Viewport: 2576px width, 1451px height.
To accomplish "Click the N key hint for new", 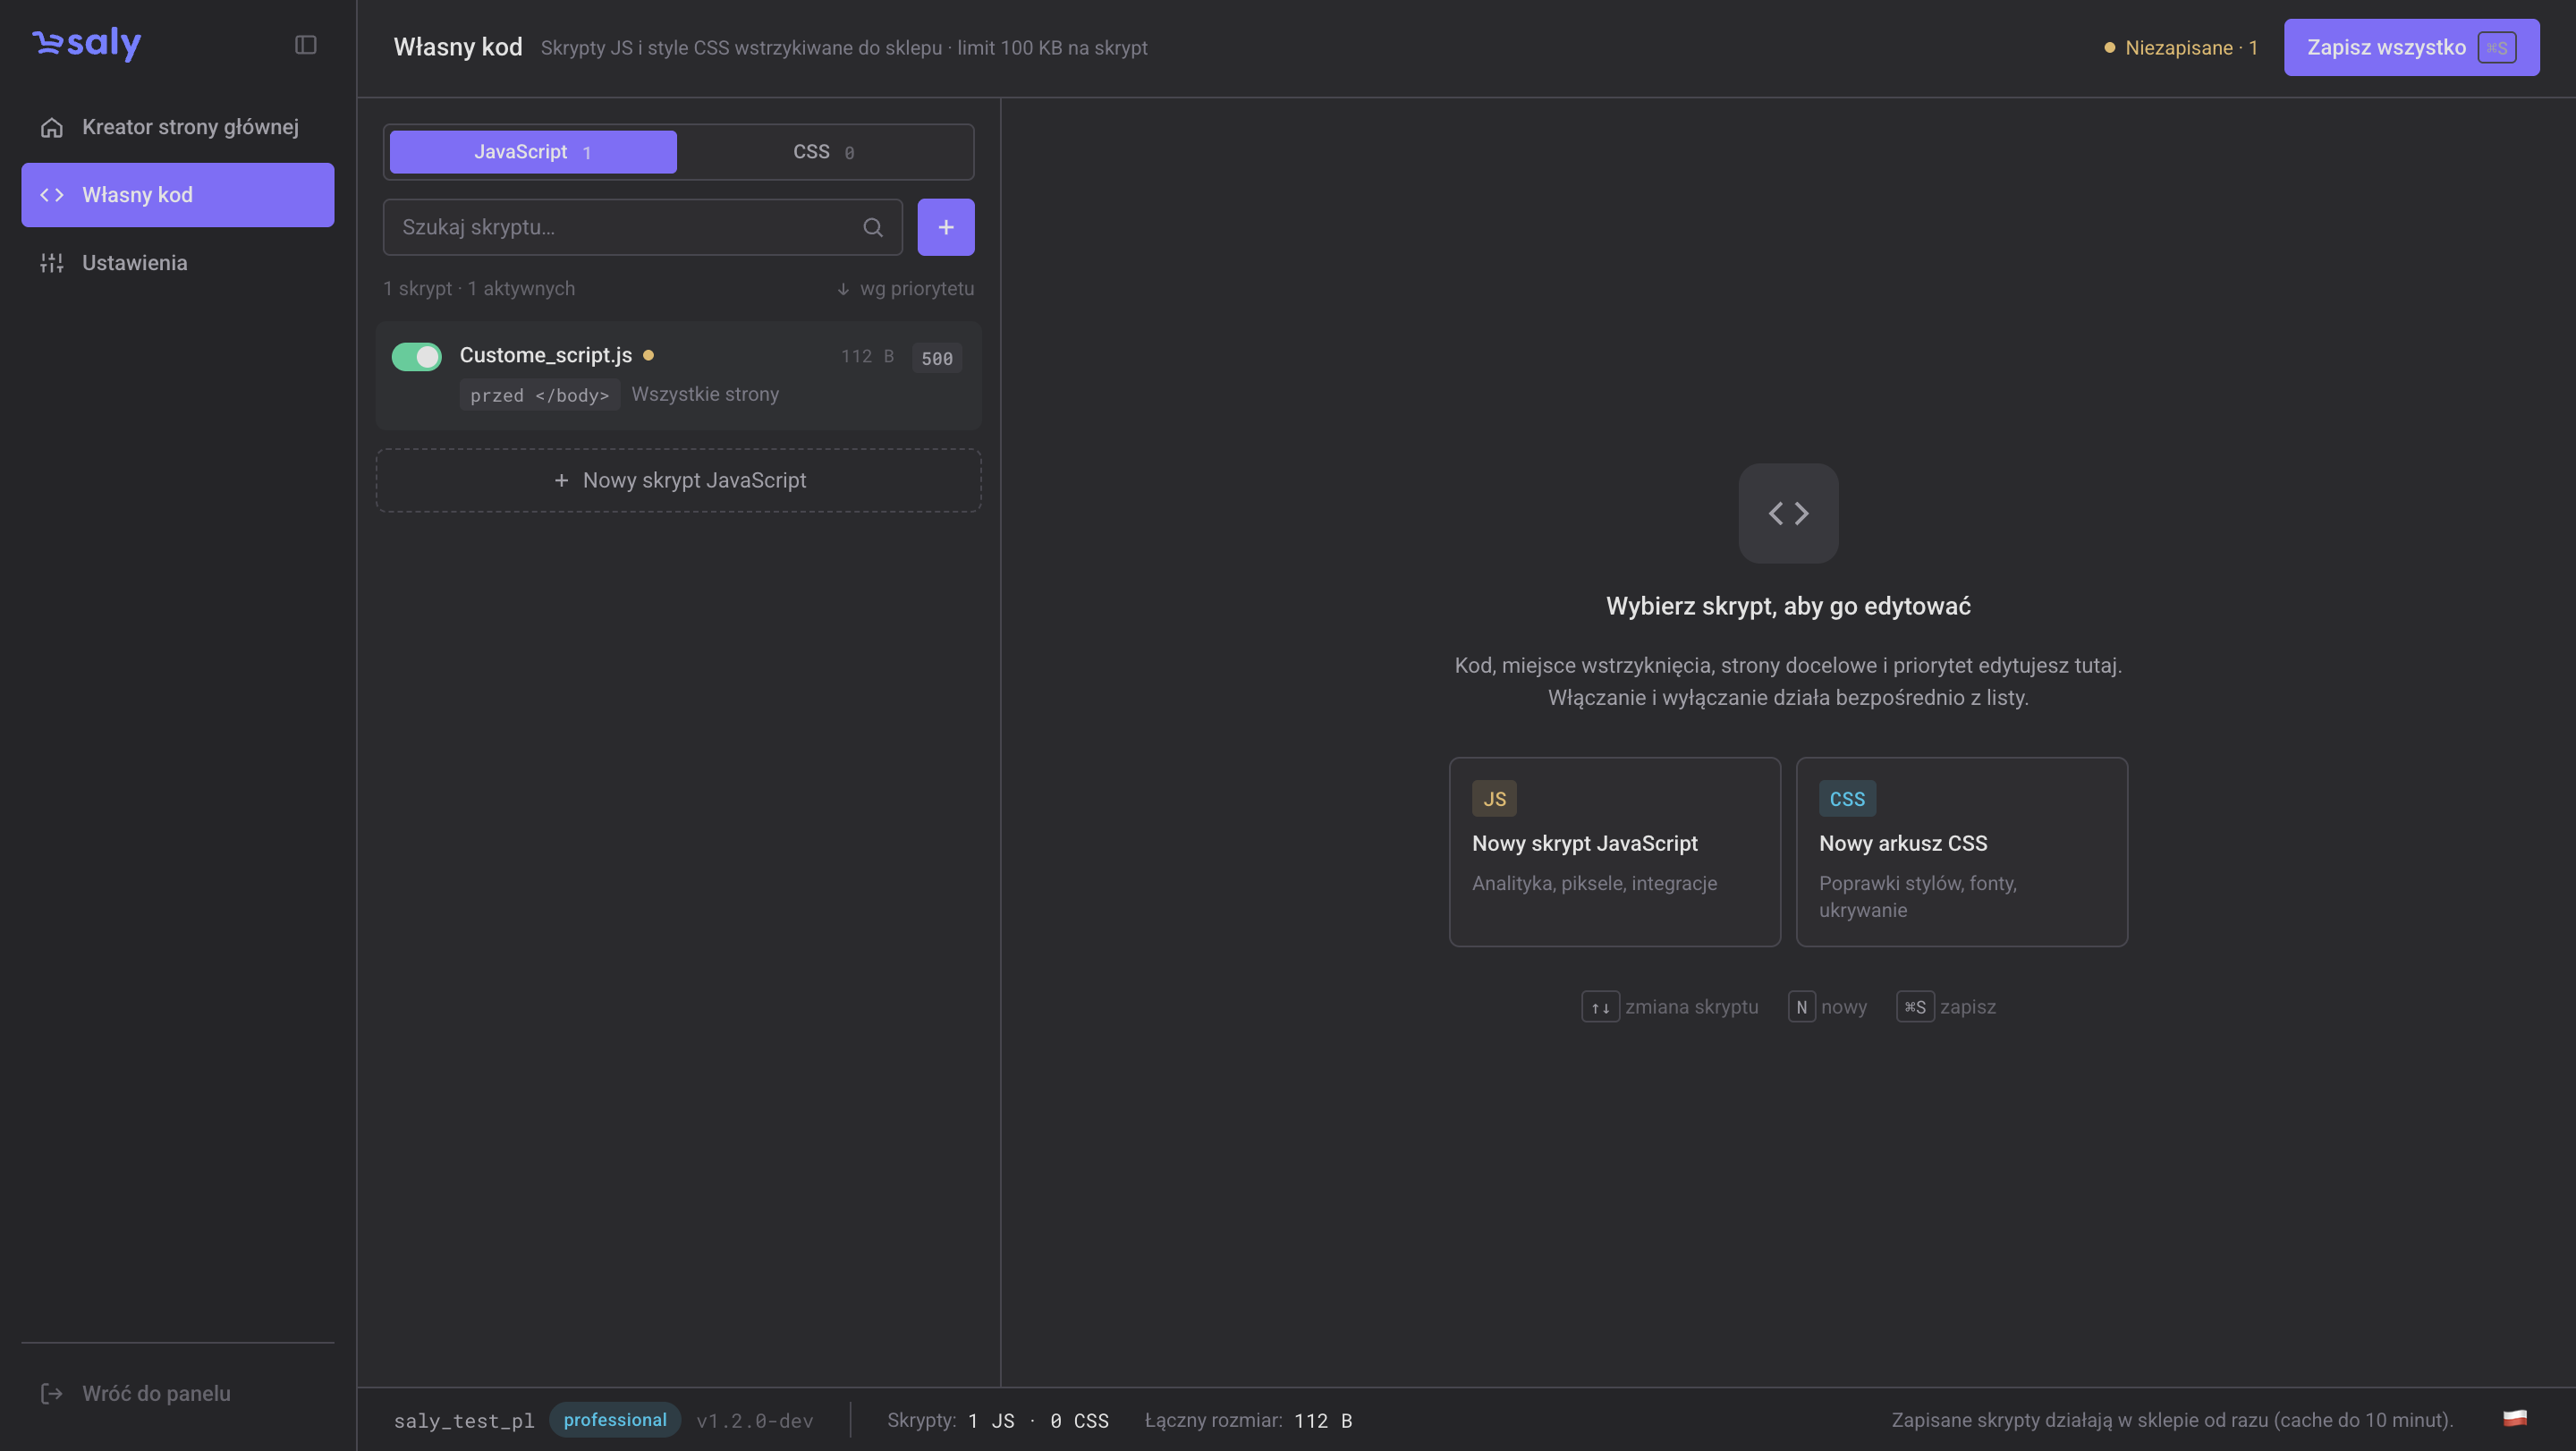I will point(1801,1007).
